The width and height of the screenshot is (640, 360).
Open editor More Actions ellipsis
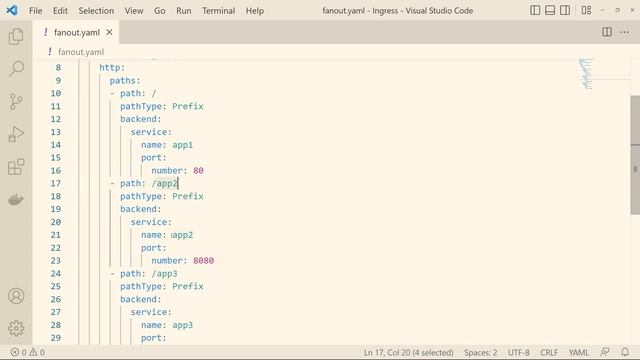[624, 32]
